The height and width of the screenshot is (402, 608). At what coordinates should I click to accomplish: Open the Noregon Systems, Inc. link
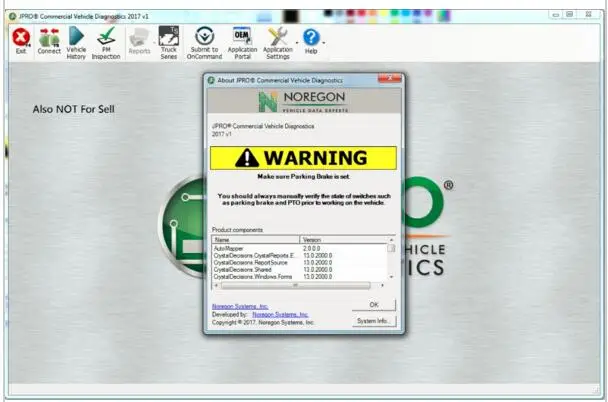240,307
